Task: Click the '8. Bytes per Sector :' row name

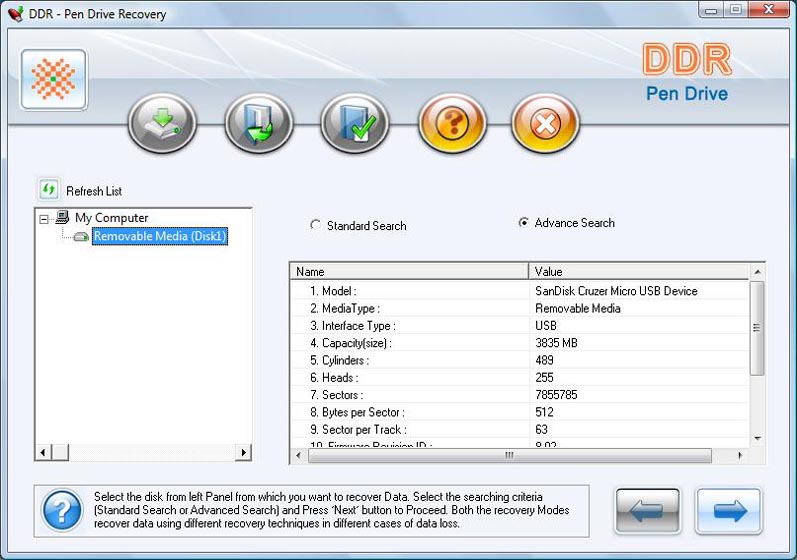Action: (x=357, y=412)
